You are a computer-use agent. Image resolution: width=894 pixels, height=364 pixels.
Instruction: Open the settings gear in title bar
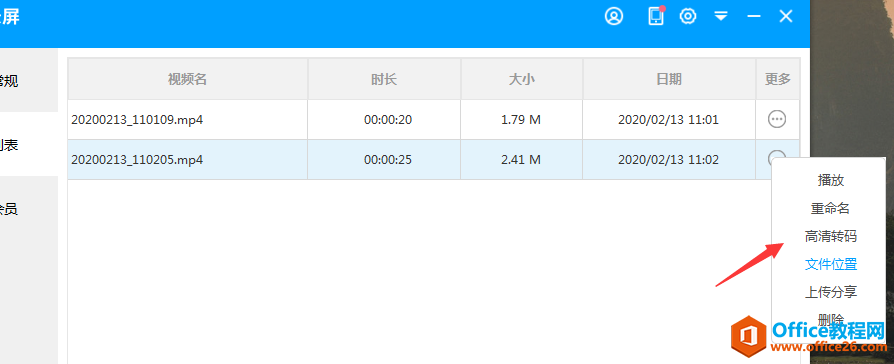(688, 17)
